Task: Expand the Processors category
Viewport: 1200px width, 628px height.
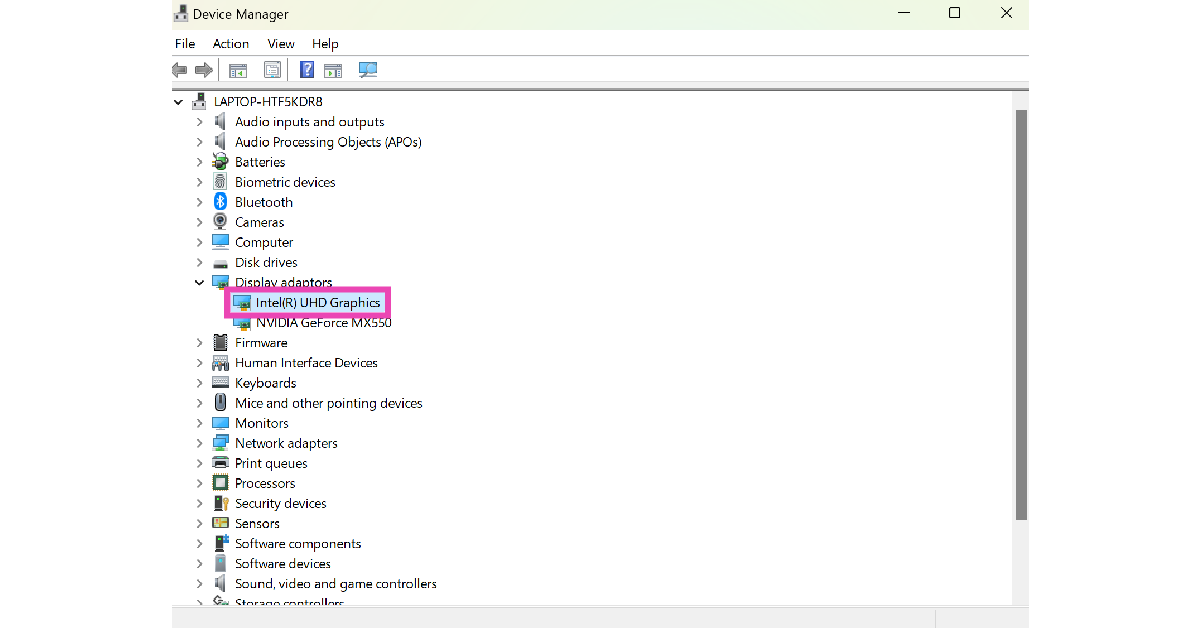Action: 199,483
